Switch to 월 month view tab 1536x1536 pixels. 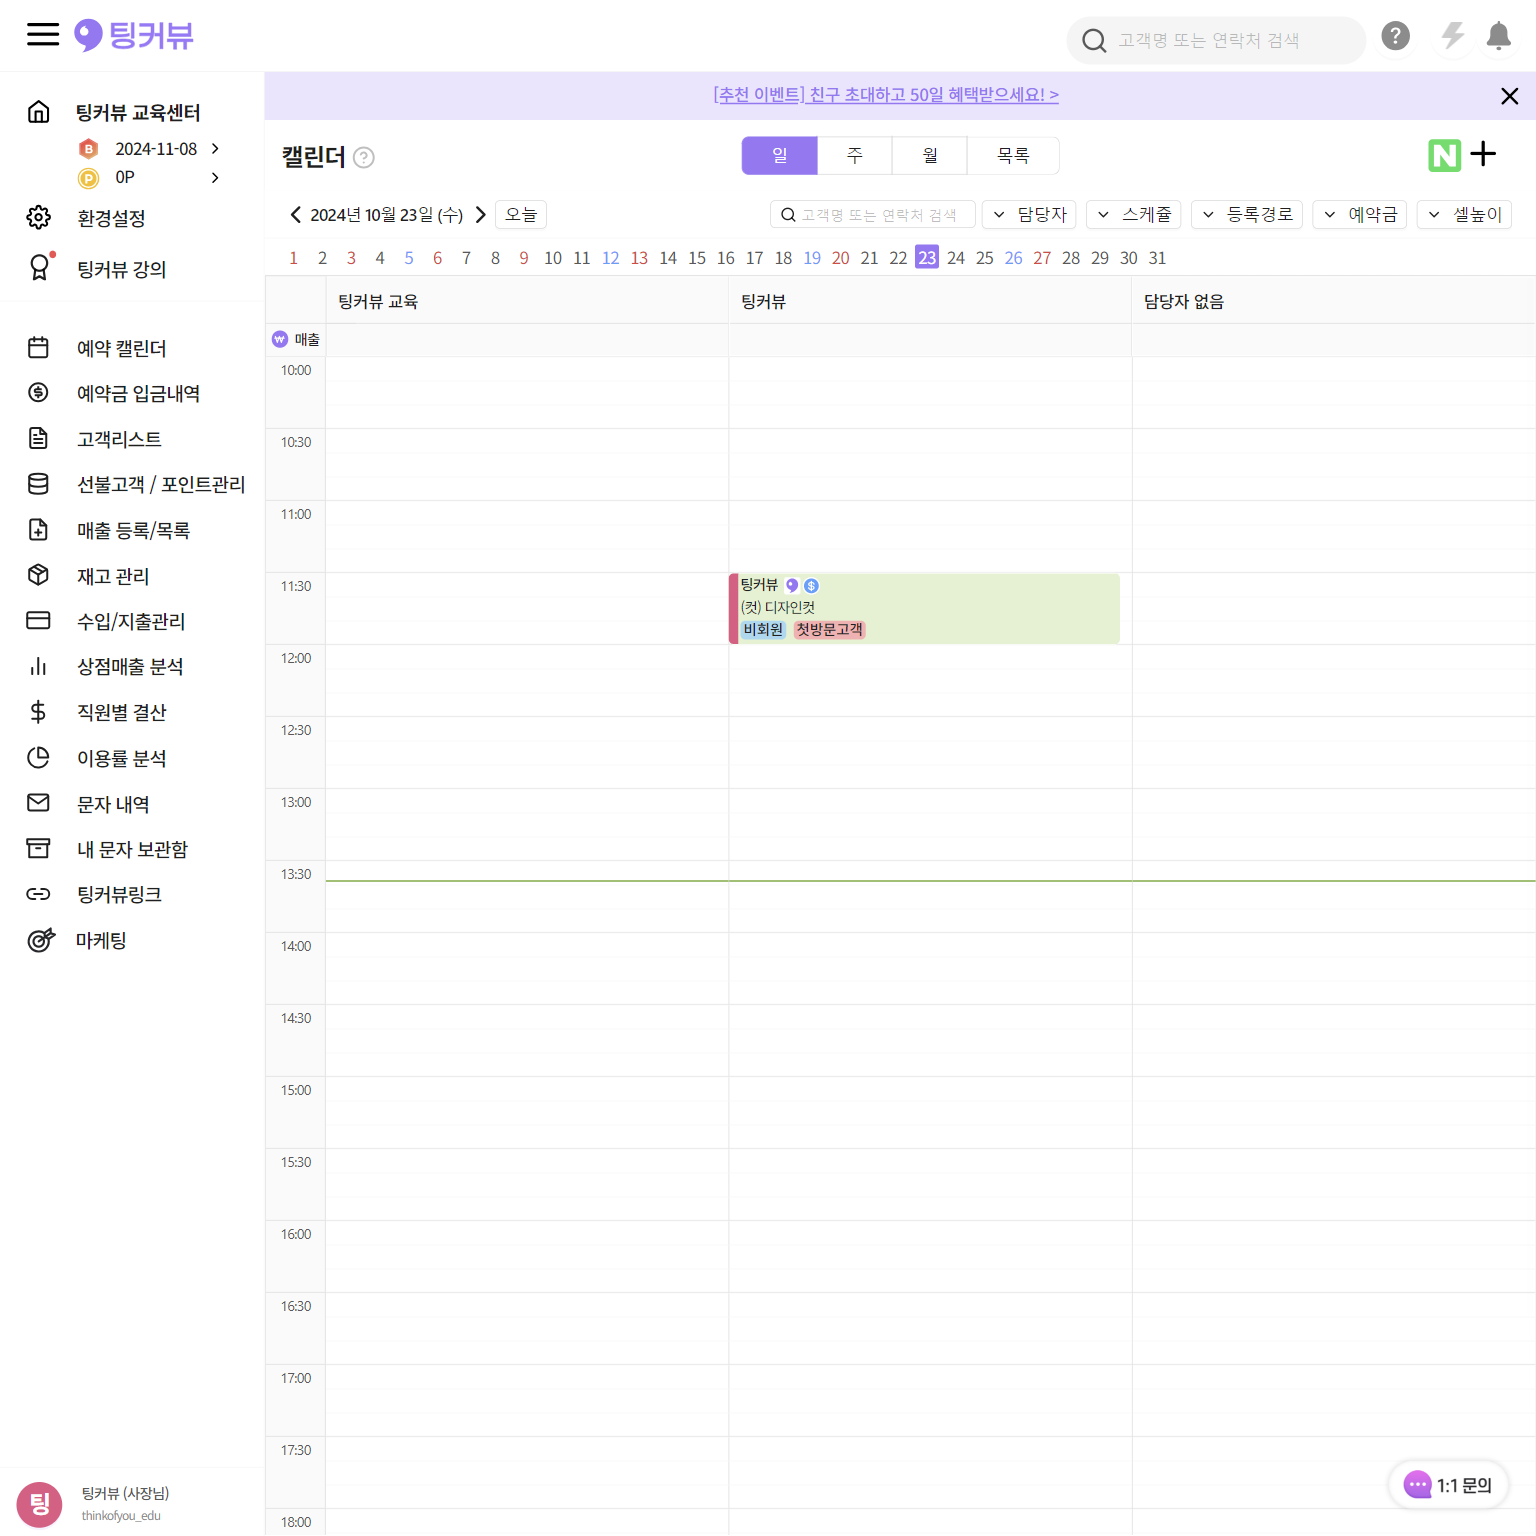point(930,156)
